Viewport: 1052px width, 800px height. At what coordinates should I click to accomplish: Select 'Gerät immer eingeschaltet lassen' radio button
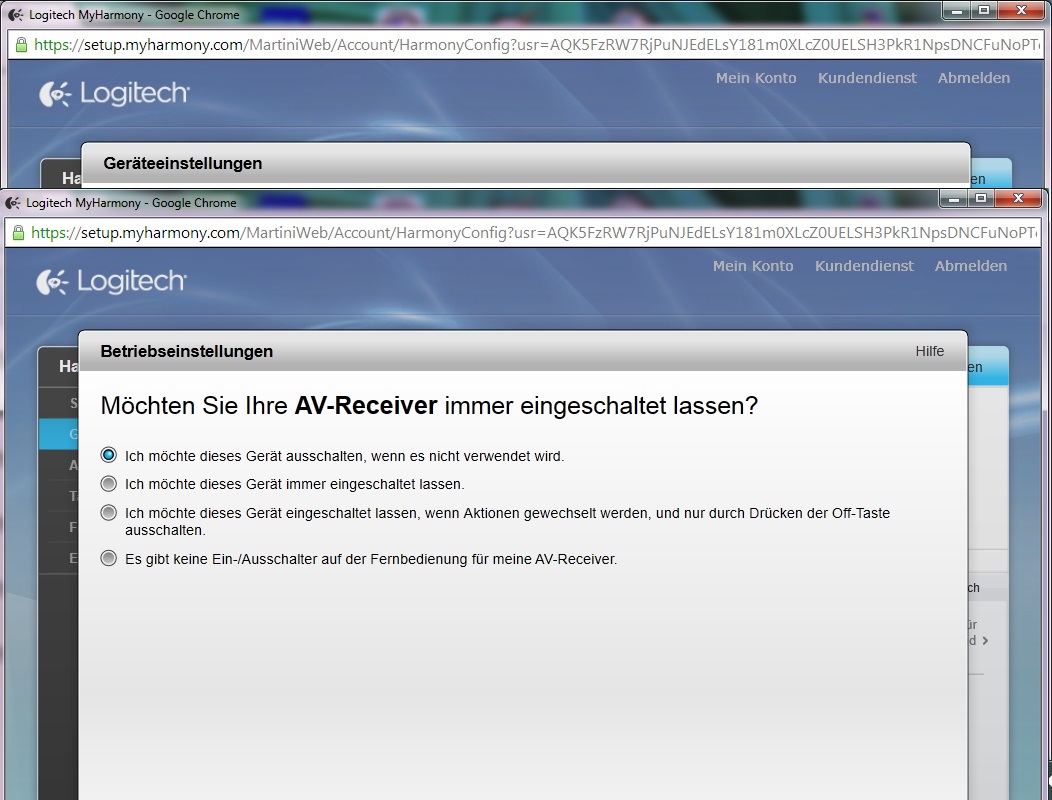(x=109, y=484)
